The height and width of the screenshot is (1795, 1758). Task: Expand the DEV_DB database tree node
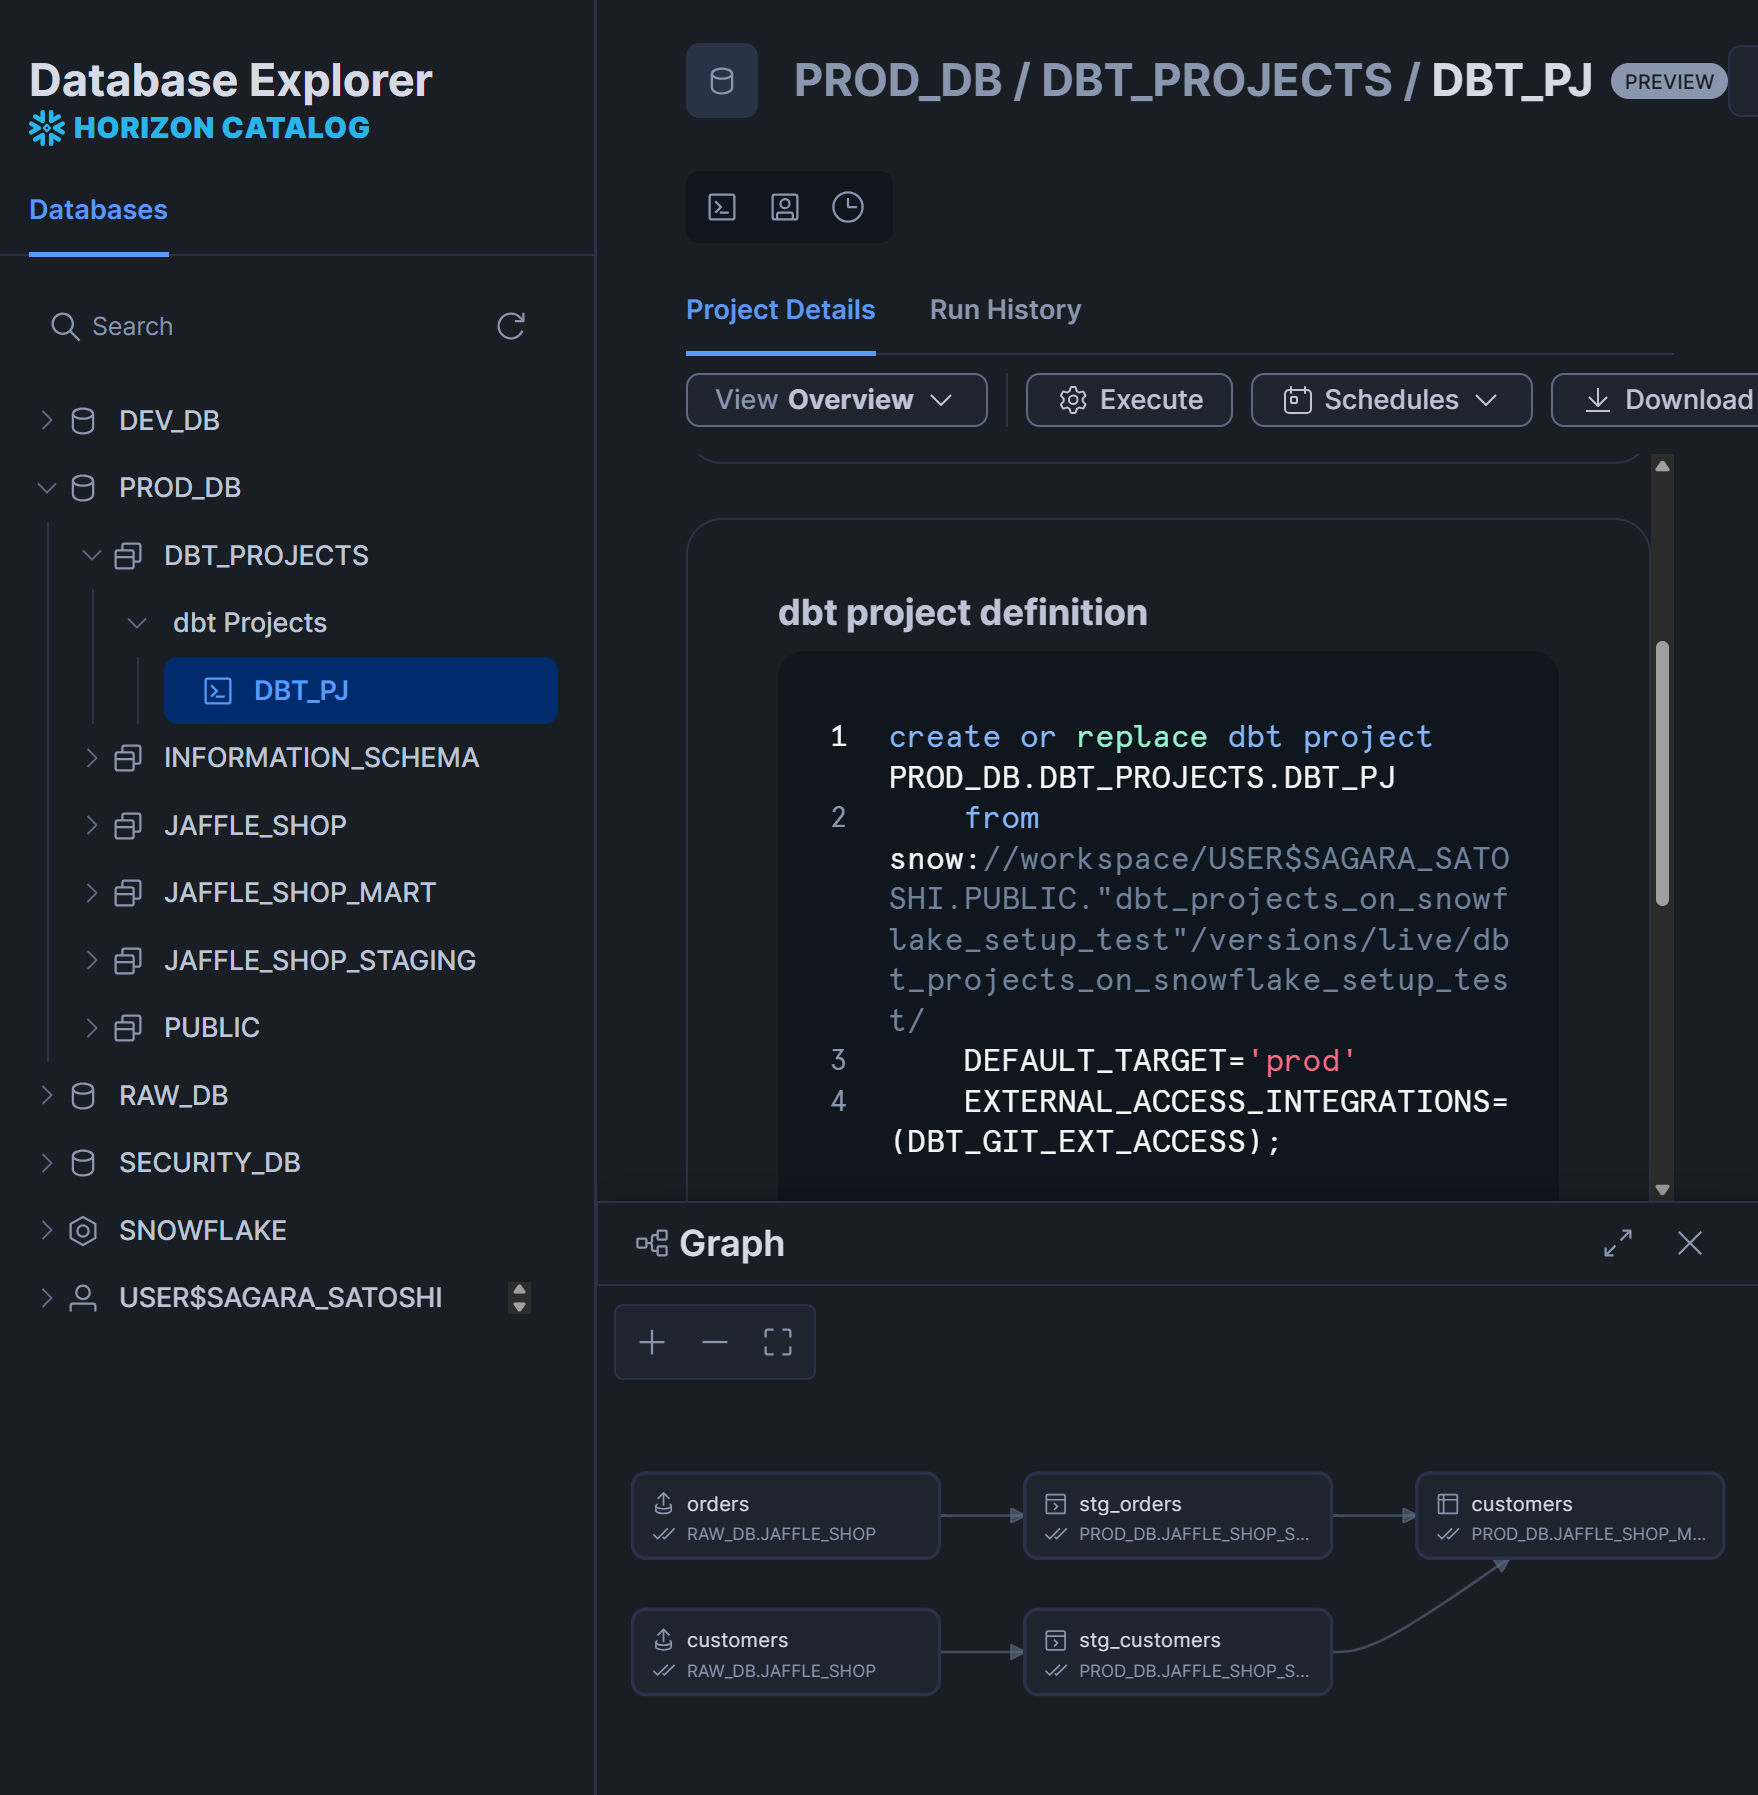click(x=46, y=420)
